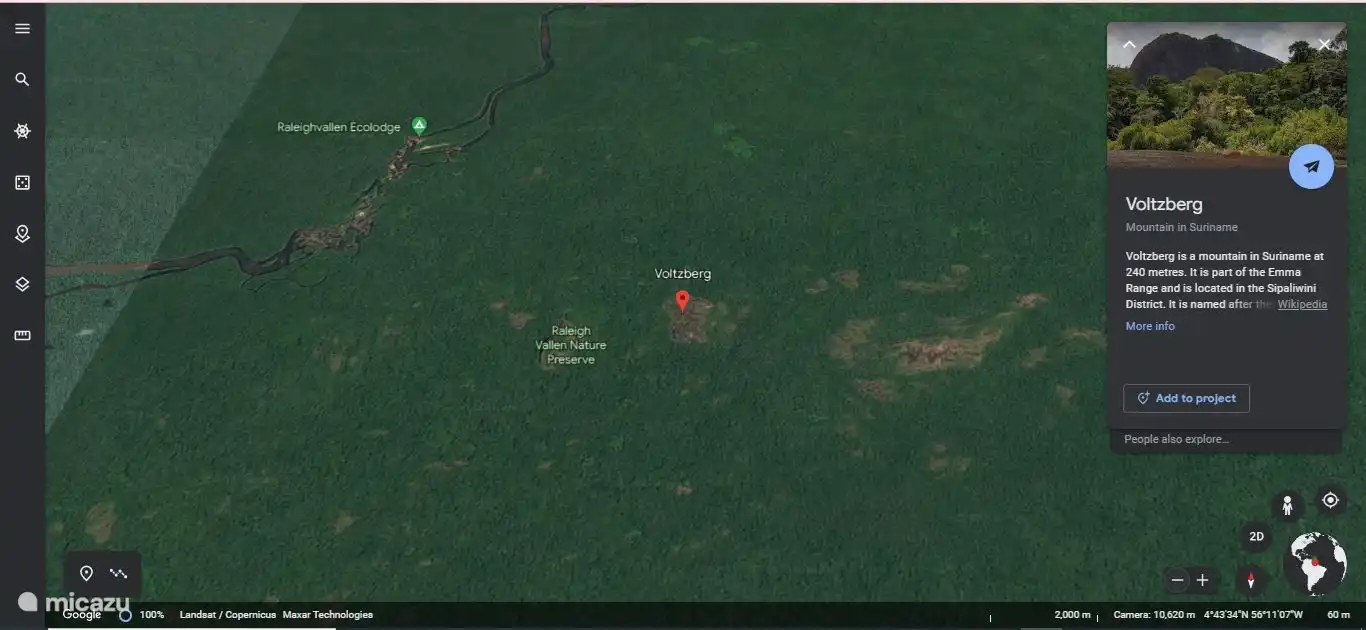This screenshot has height=630, width=1366.
Task: Open the search magnifier tool
Action: tap(22, 80)
